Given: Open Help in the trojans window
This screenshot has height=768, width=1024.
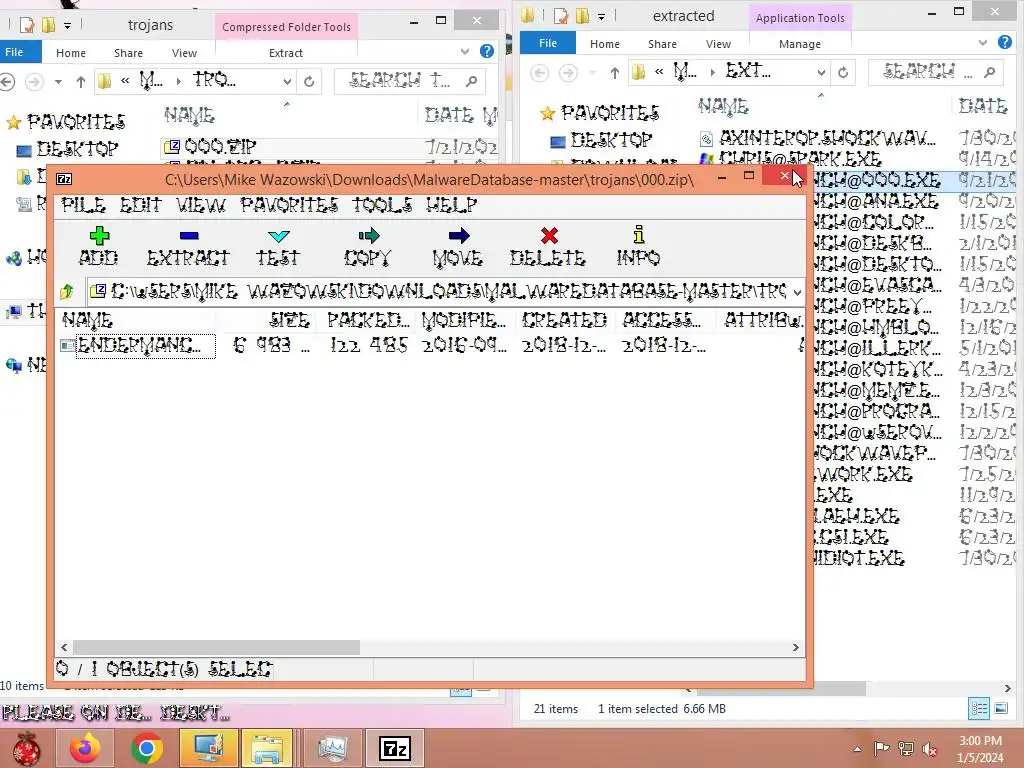Looking at the screenshot, I should [487, 52].
